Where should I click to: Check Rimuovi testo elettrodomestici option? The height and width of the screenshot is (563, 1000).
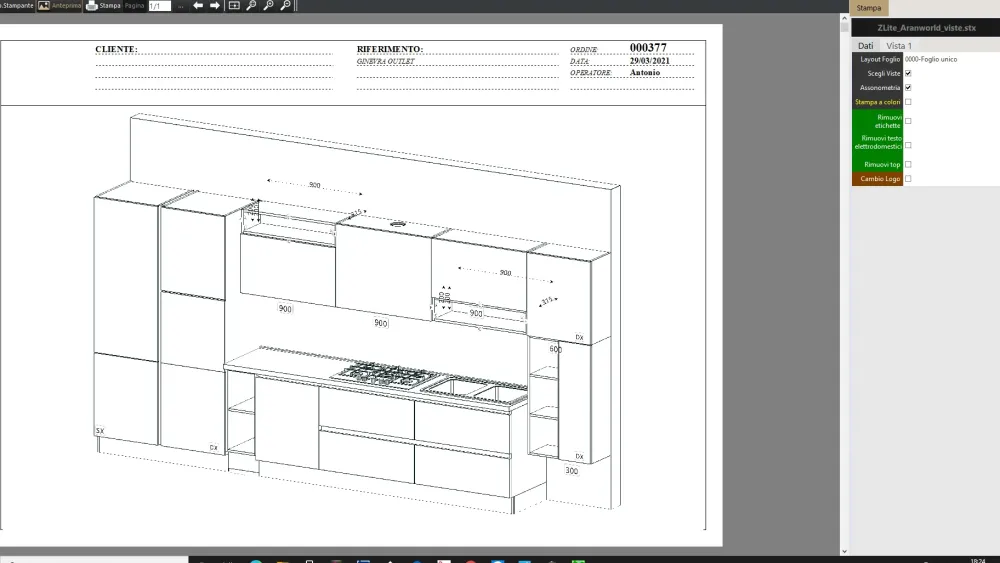point(908,145)
